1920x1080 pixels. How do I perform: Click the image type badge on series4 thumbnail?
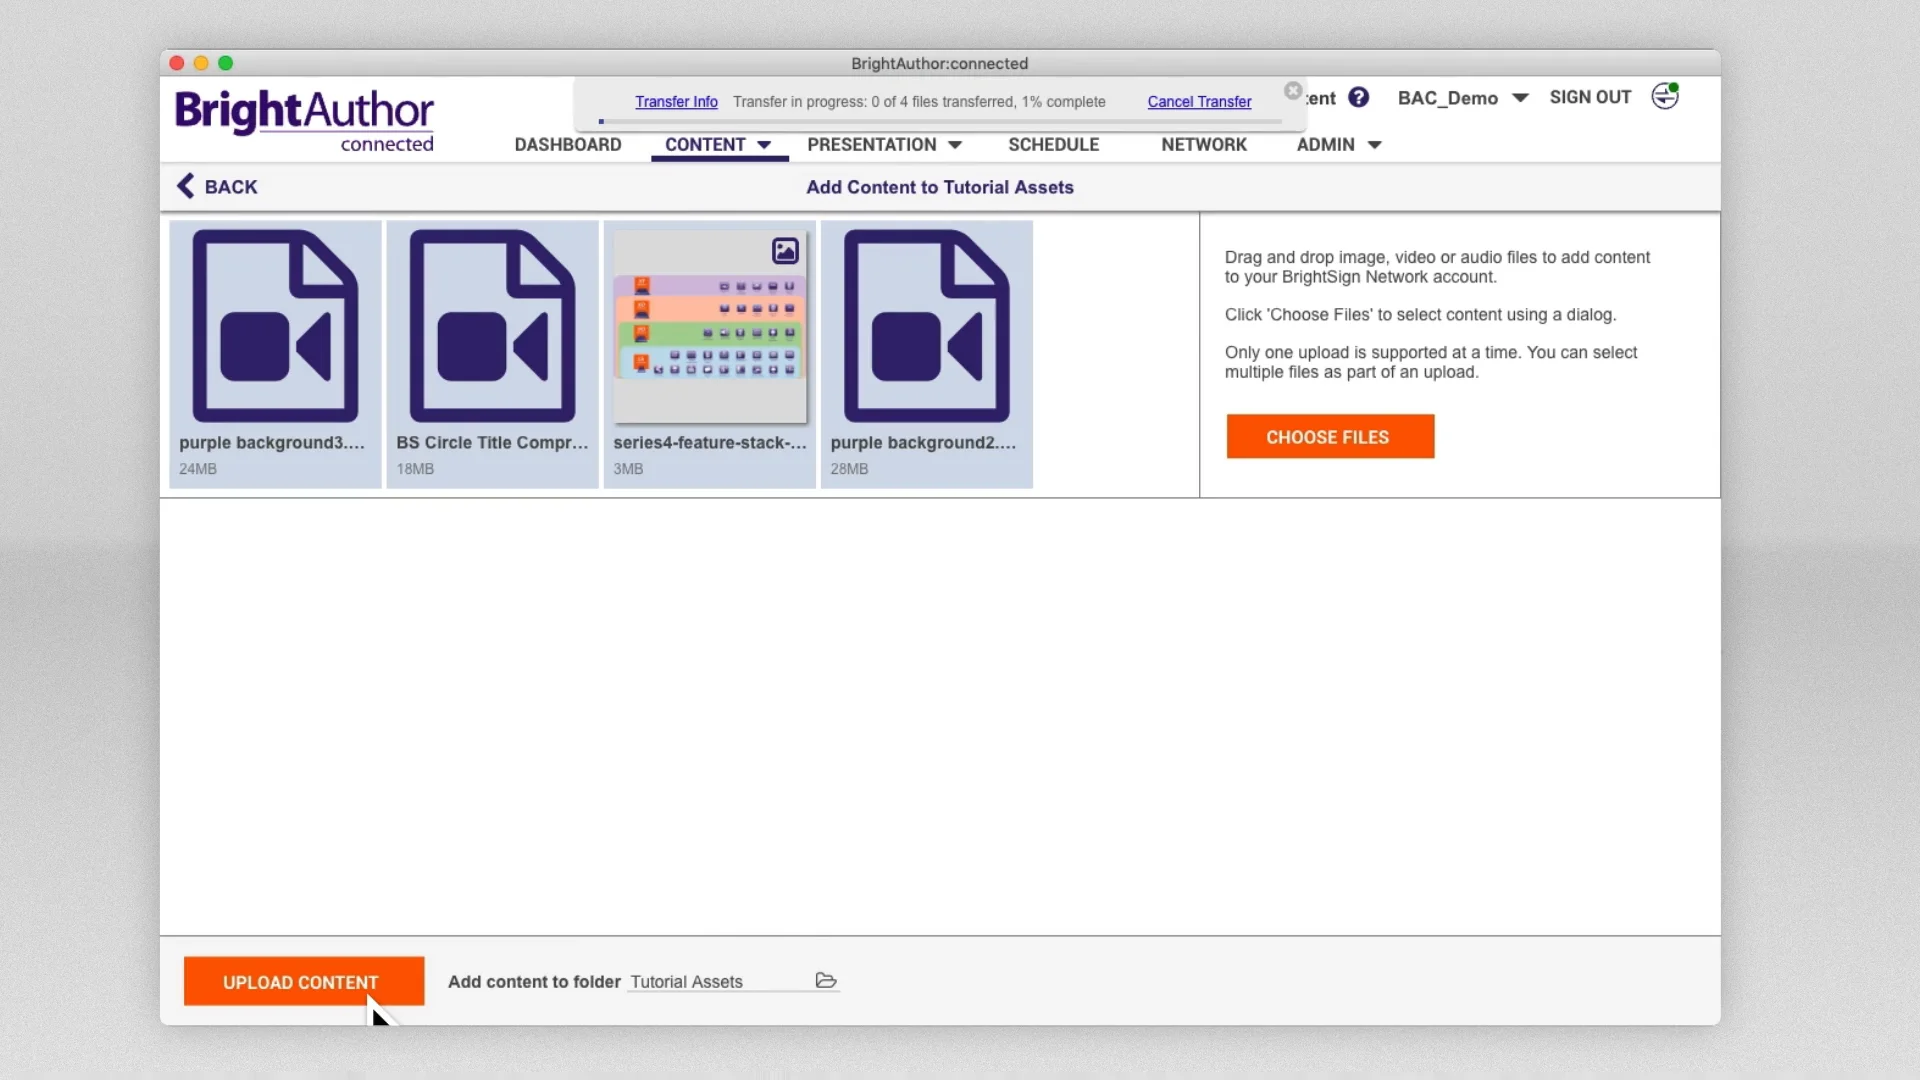[785, 251]
